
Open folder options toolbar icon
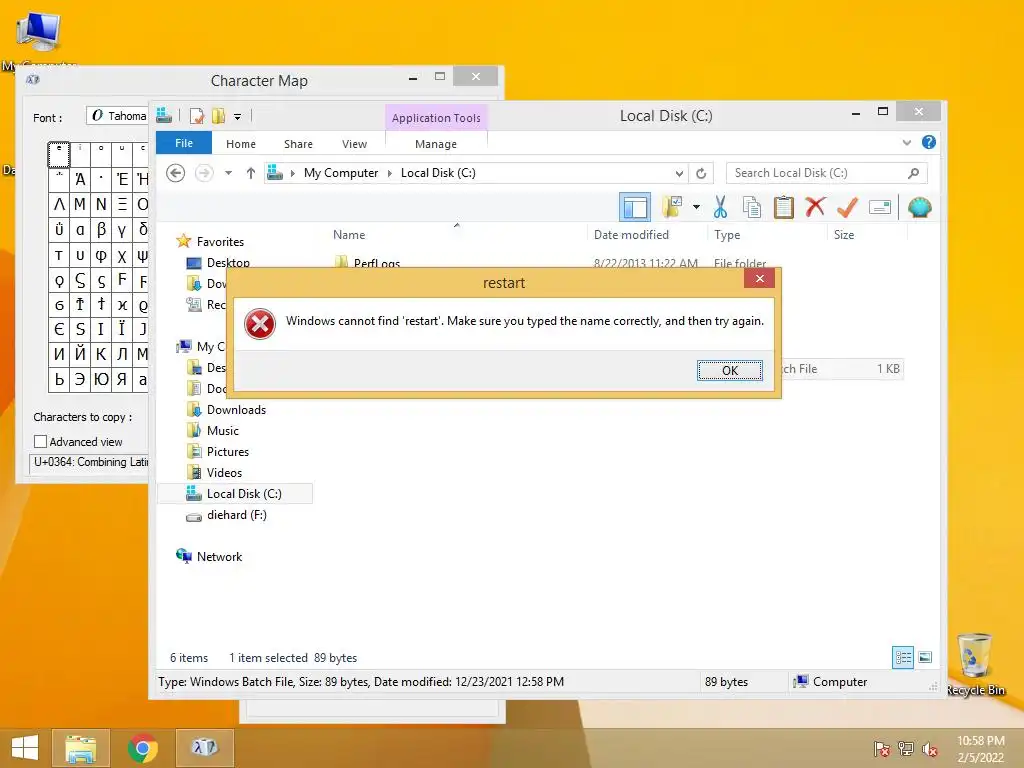[672, 208]
